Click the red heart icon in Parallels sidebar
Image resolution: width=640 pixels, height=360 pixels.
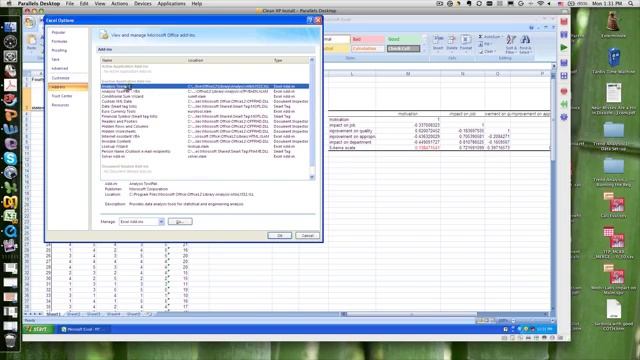(x=564, y=91)
